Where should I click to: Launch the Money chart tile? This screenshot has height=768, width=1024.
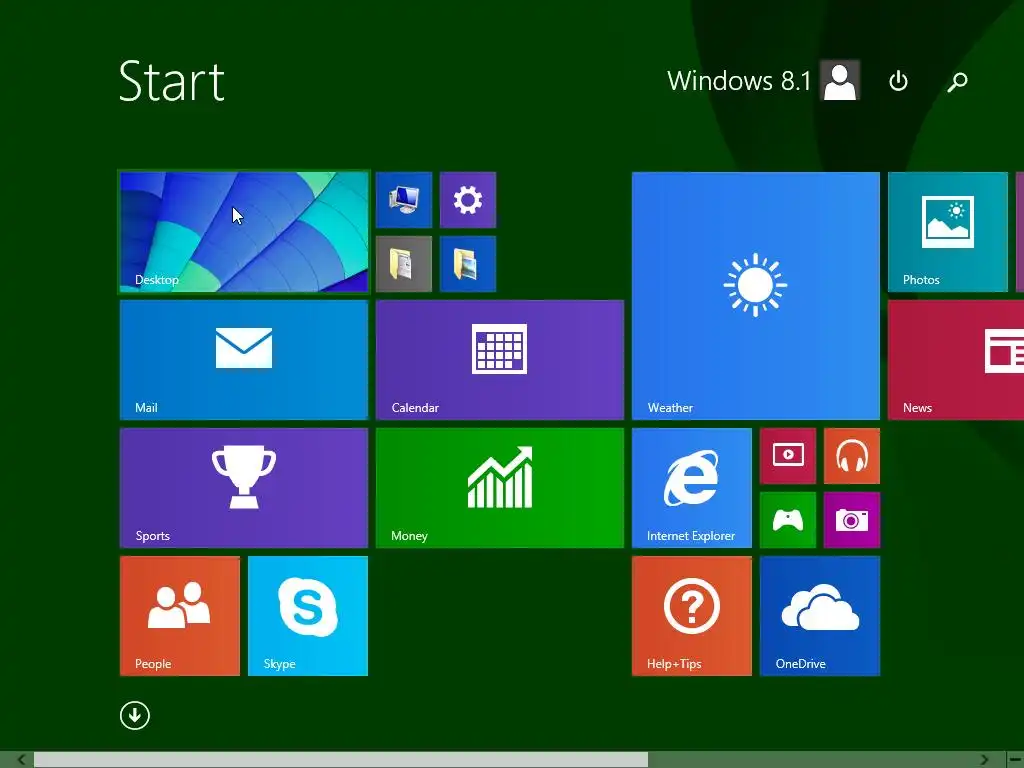(x=500, y=488)
